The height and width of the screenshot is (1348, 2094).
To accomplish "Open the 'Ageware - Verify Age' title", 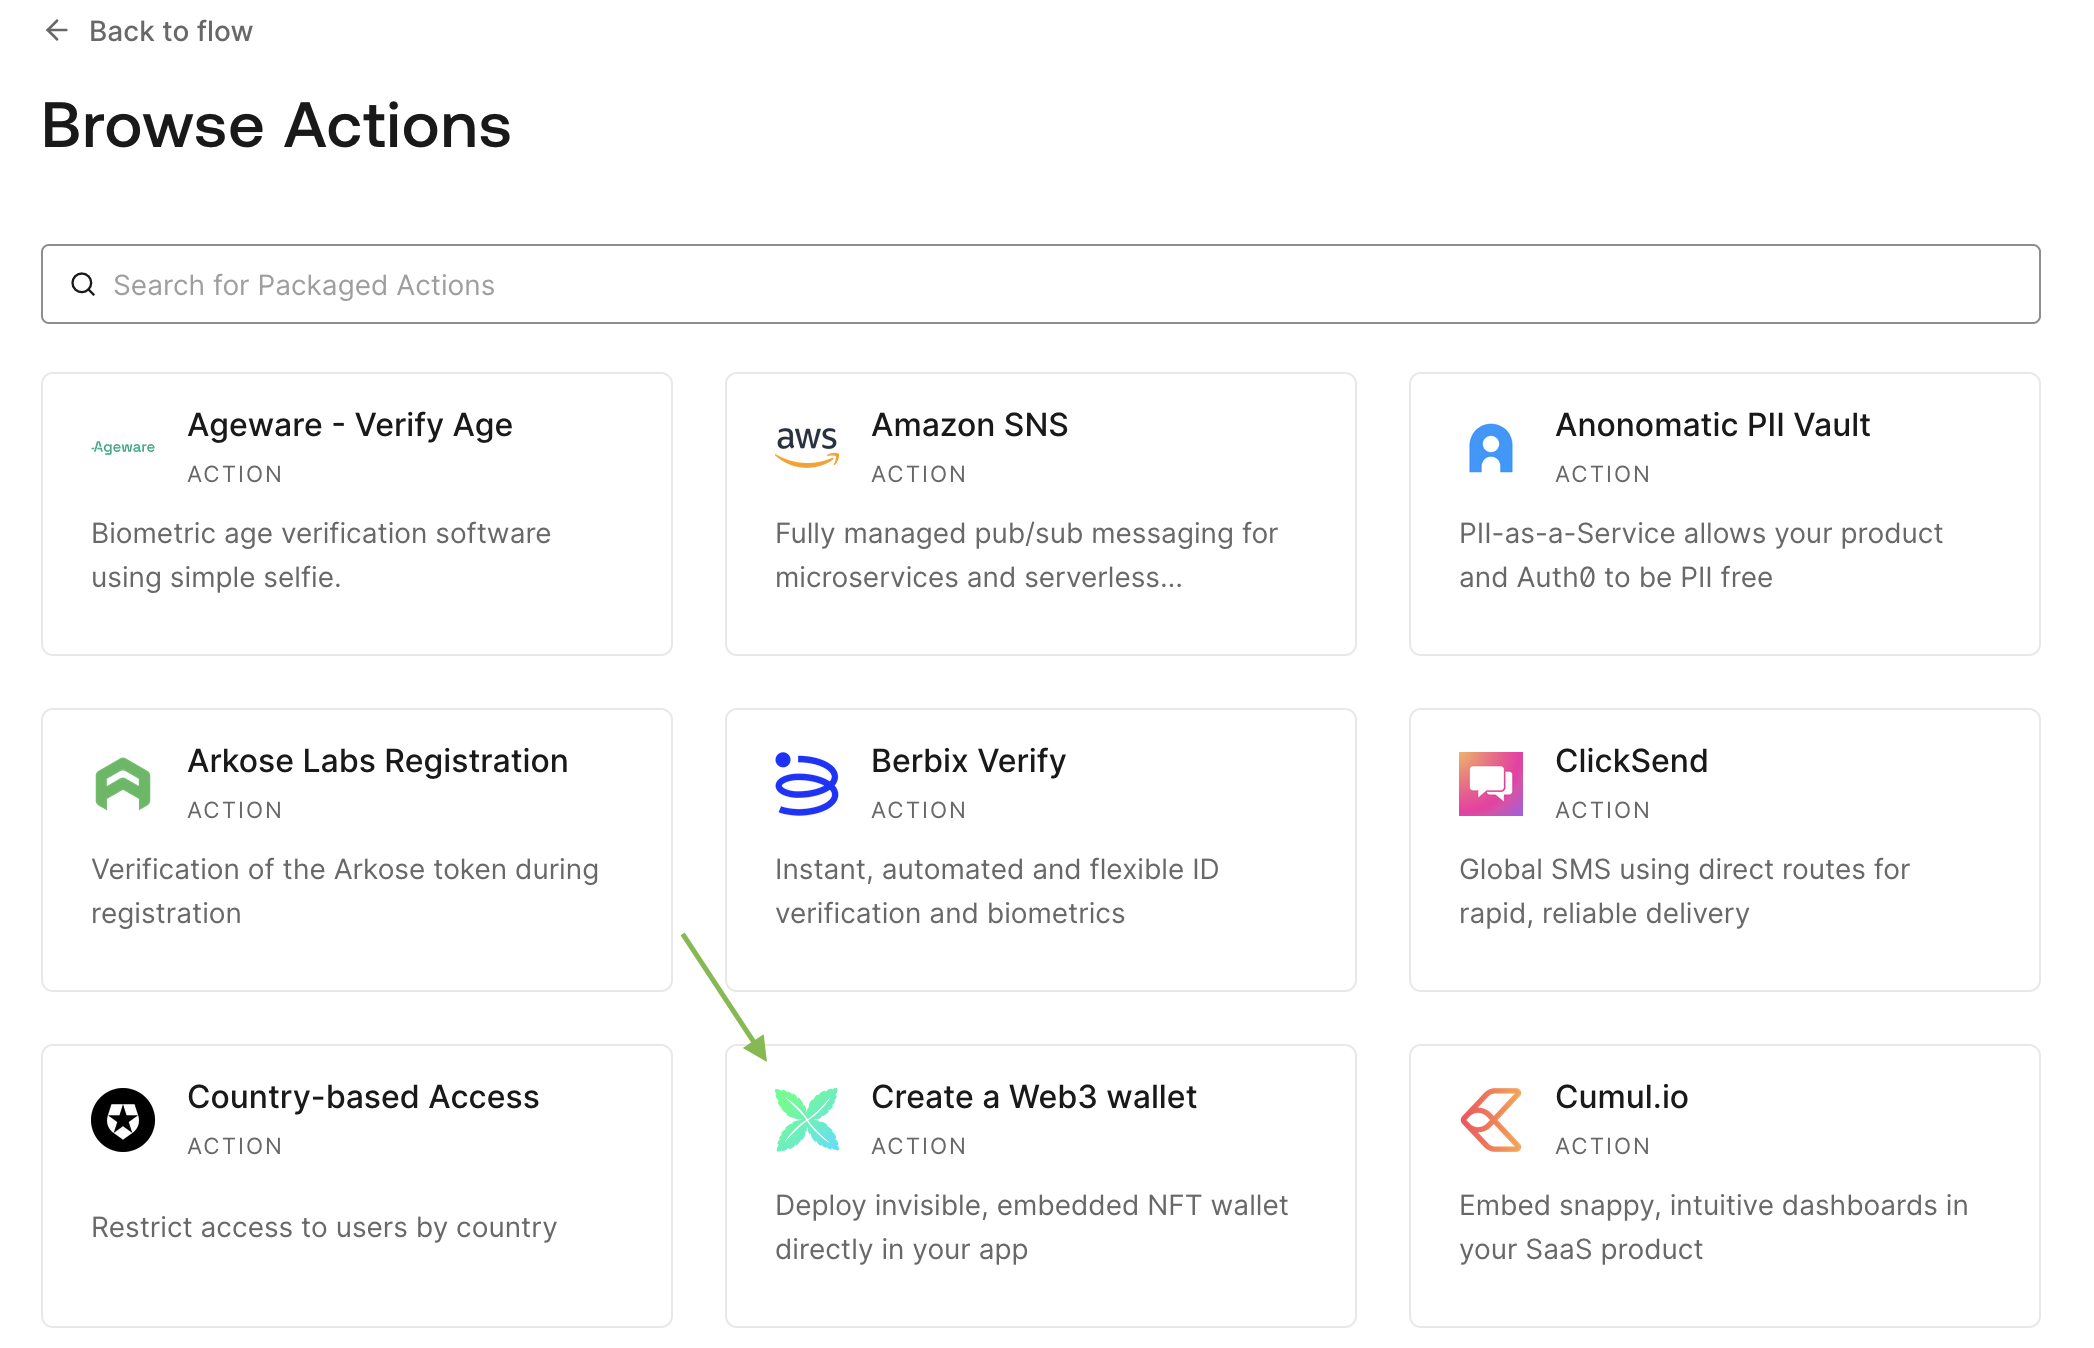I will pos(350,425).
